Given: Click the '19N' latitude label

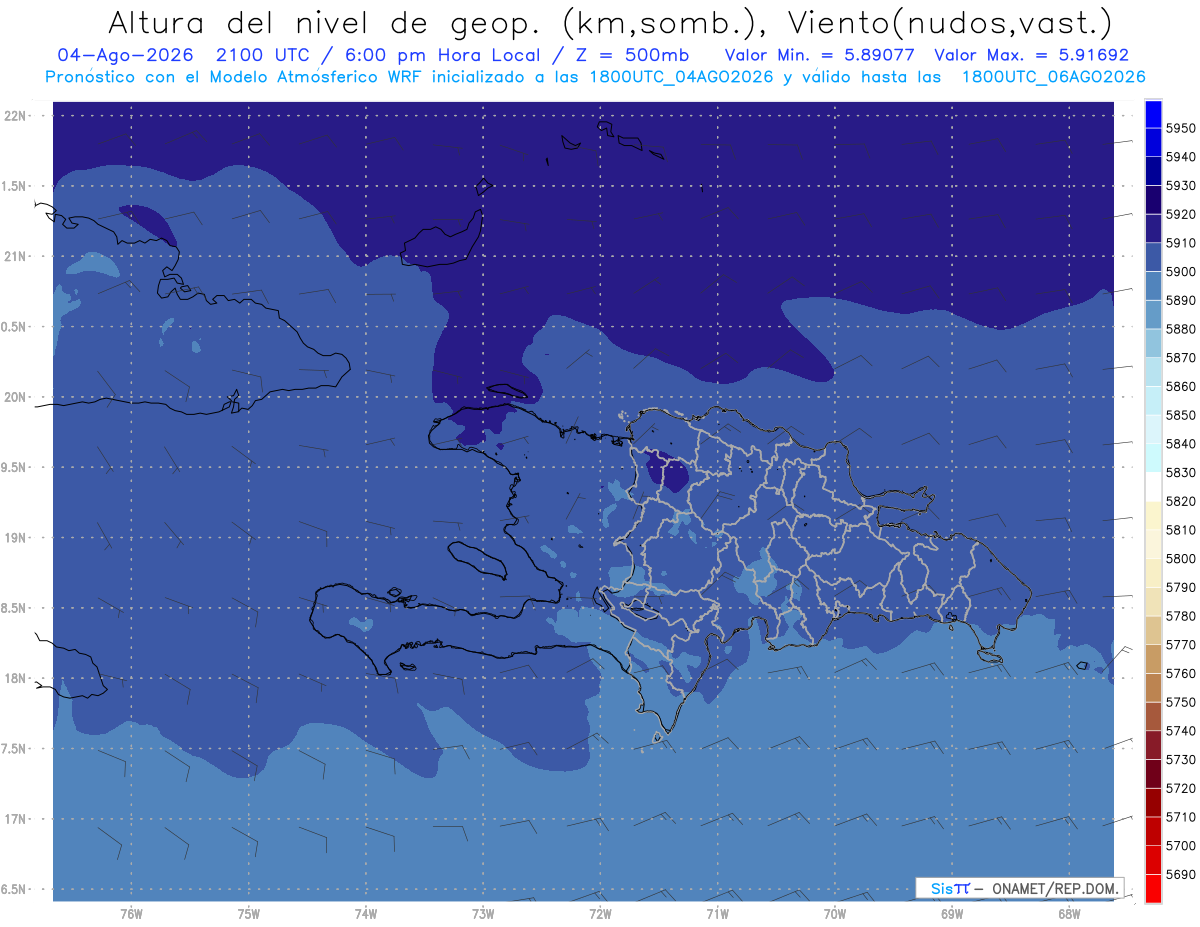Looking at the screenshot, I should (x=15, y=538).
